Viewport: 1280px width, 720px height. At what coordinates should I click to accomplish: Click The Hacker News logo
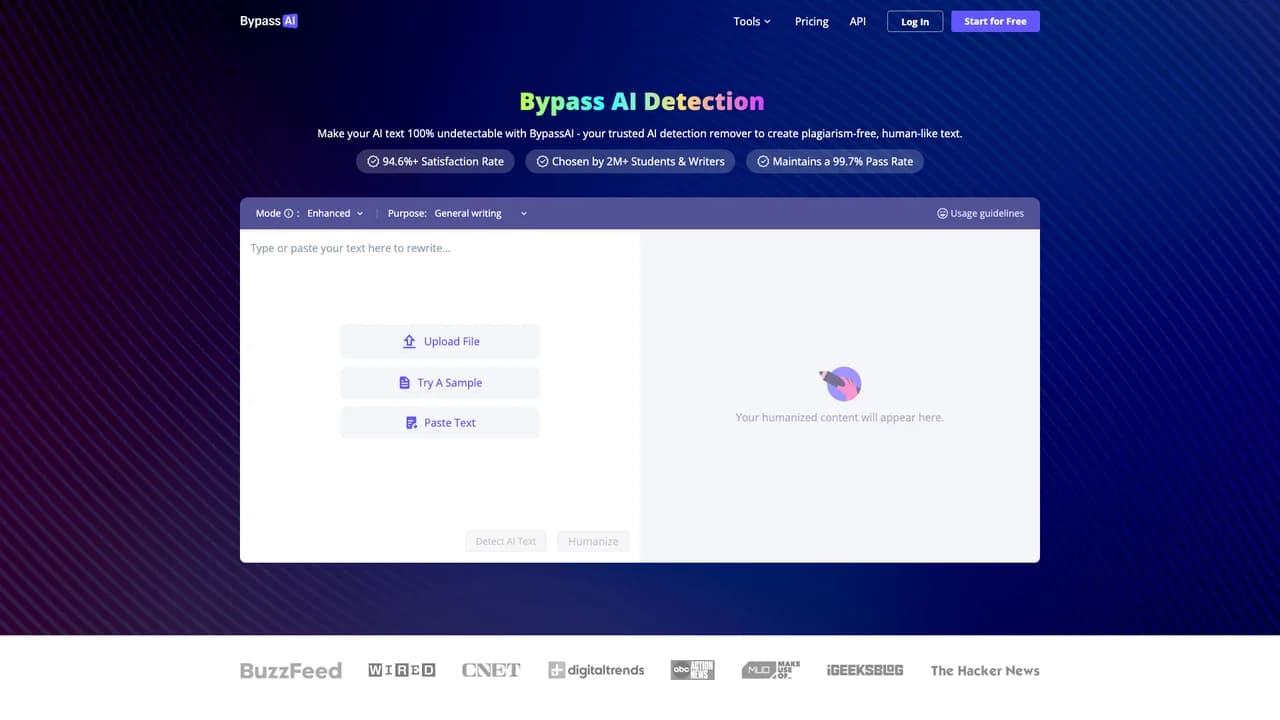(985, 671)
